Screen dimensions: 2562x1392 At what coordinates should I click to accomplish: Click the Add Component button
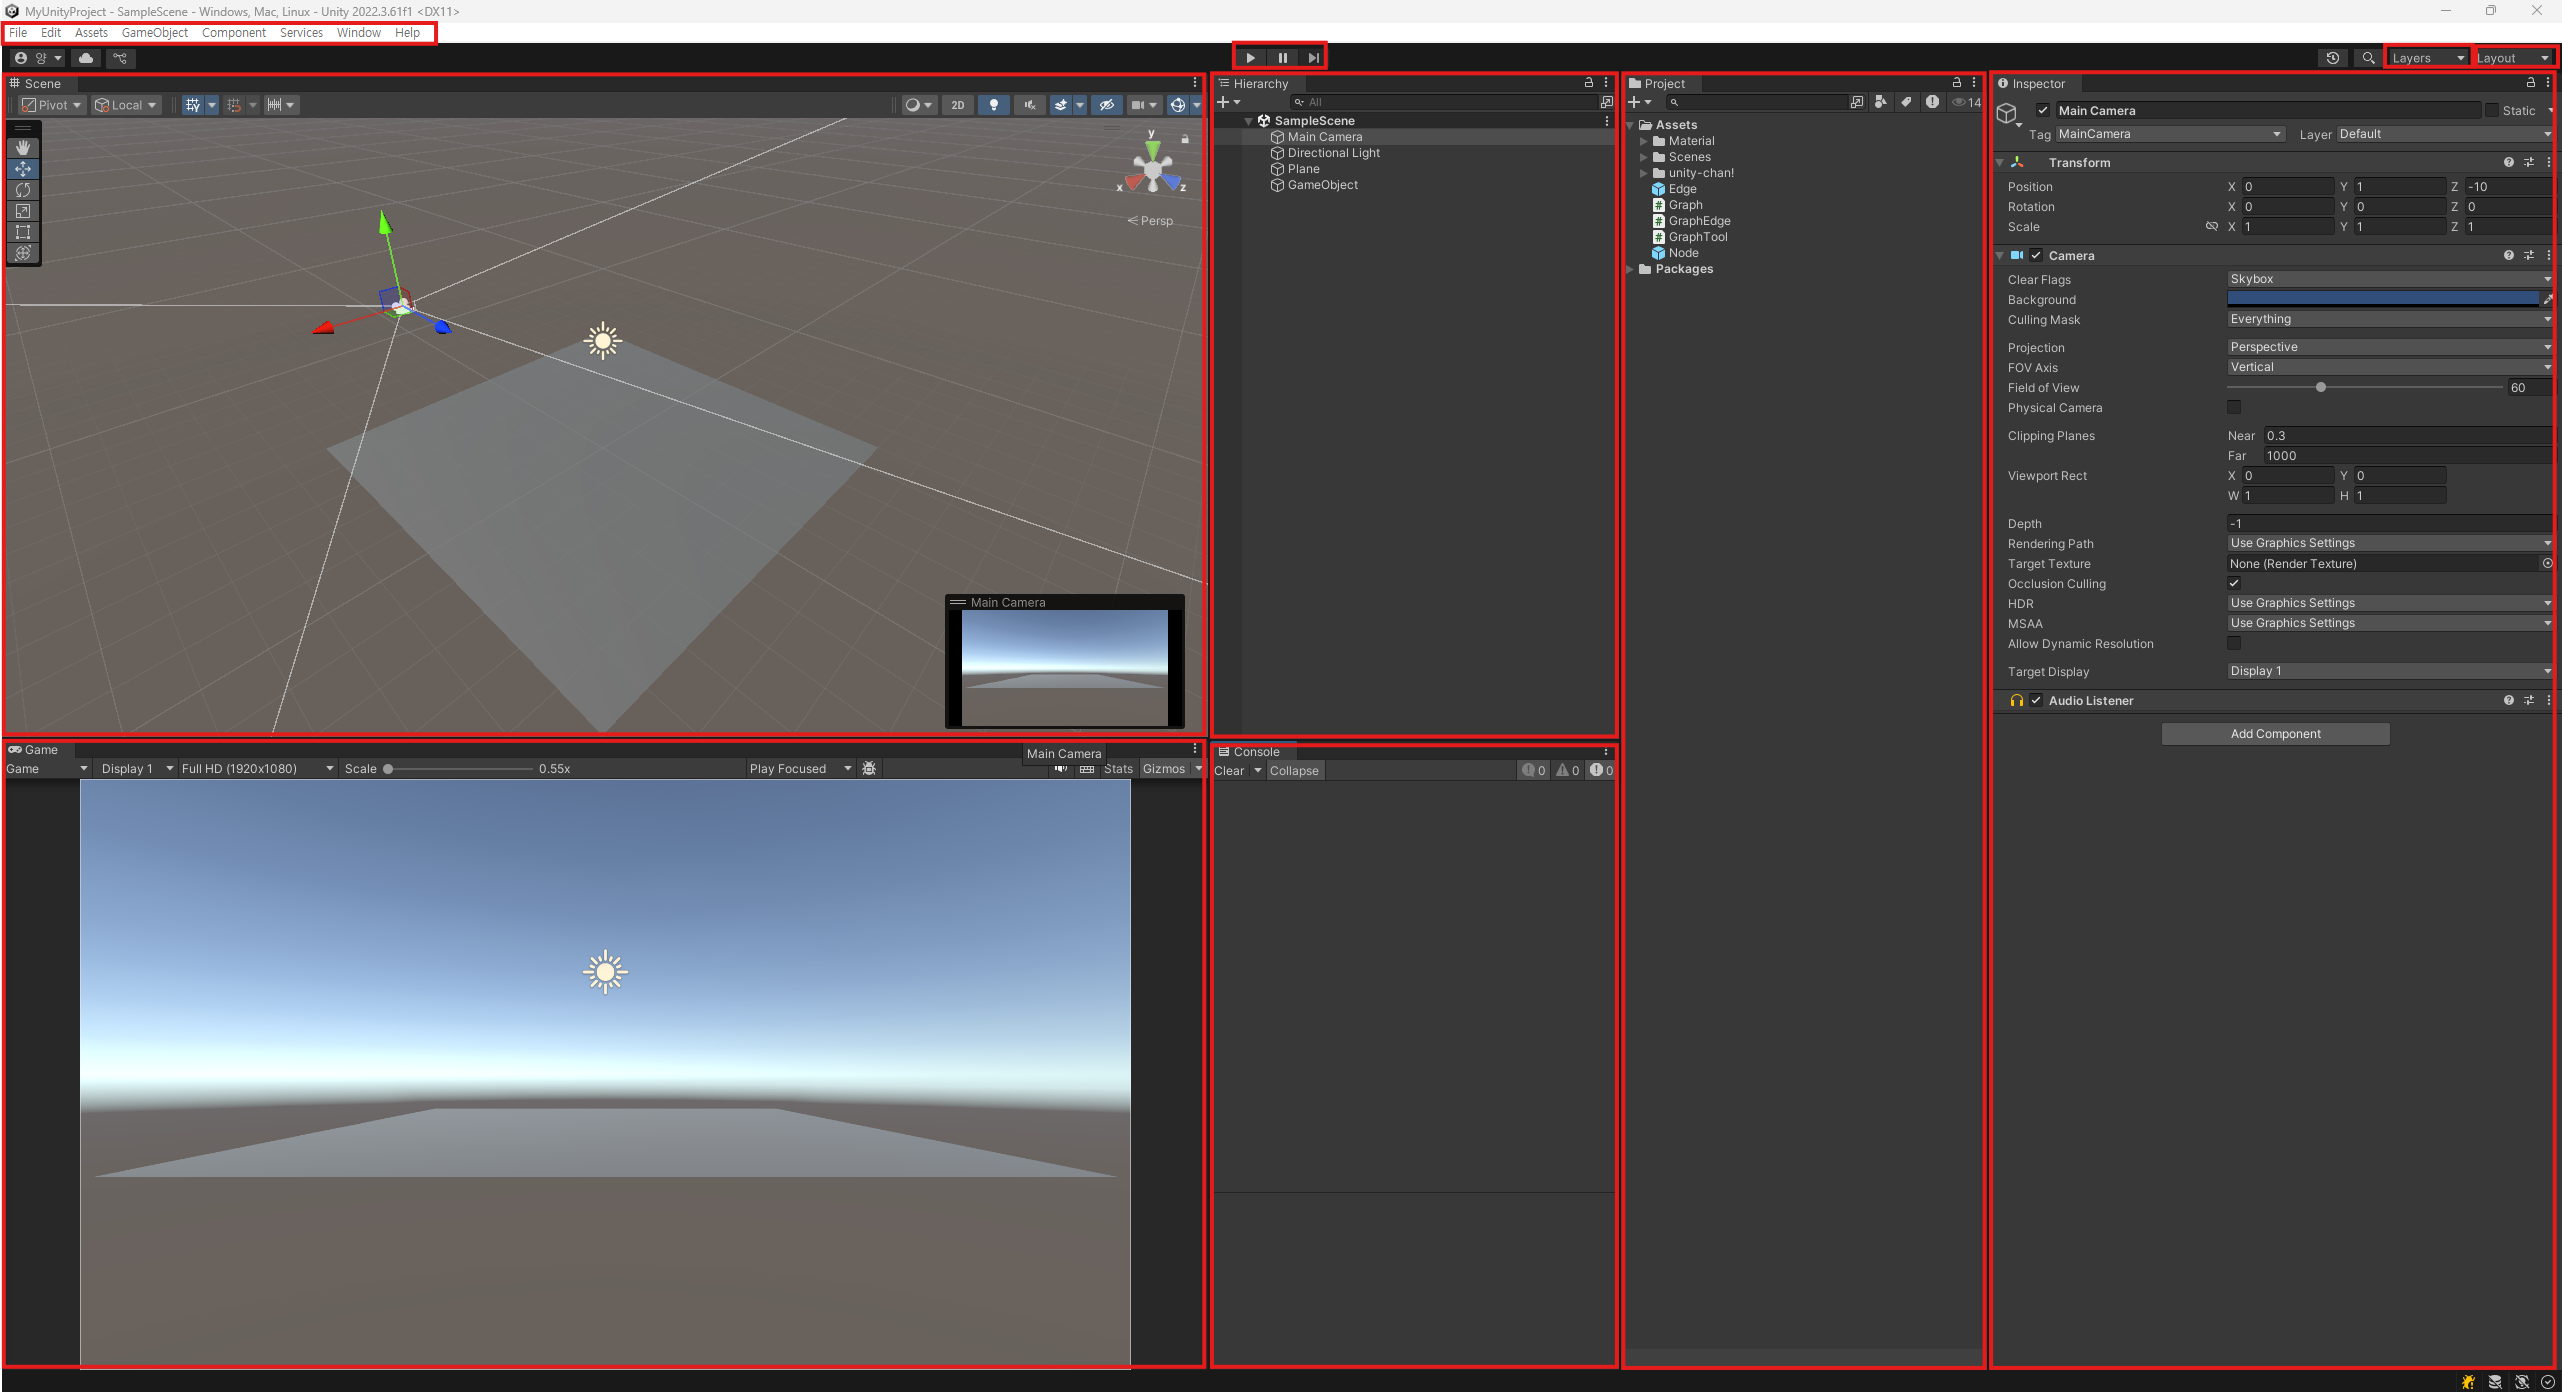click(x=2275, y=734)
